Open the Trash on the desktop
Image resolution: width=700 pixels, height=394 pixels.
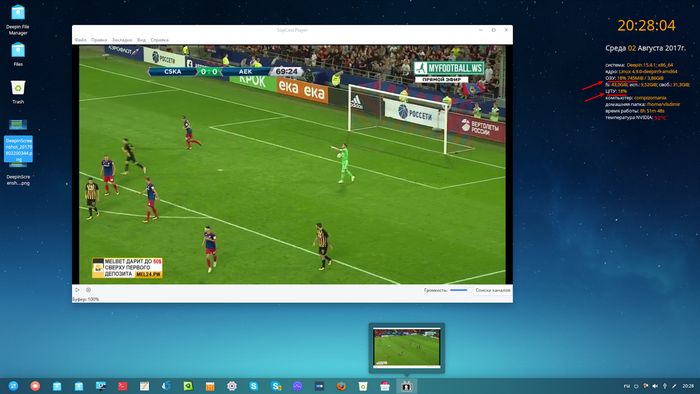[18, 92]
